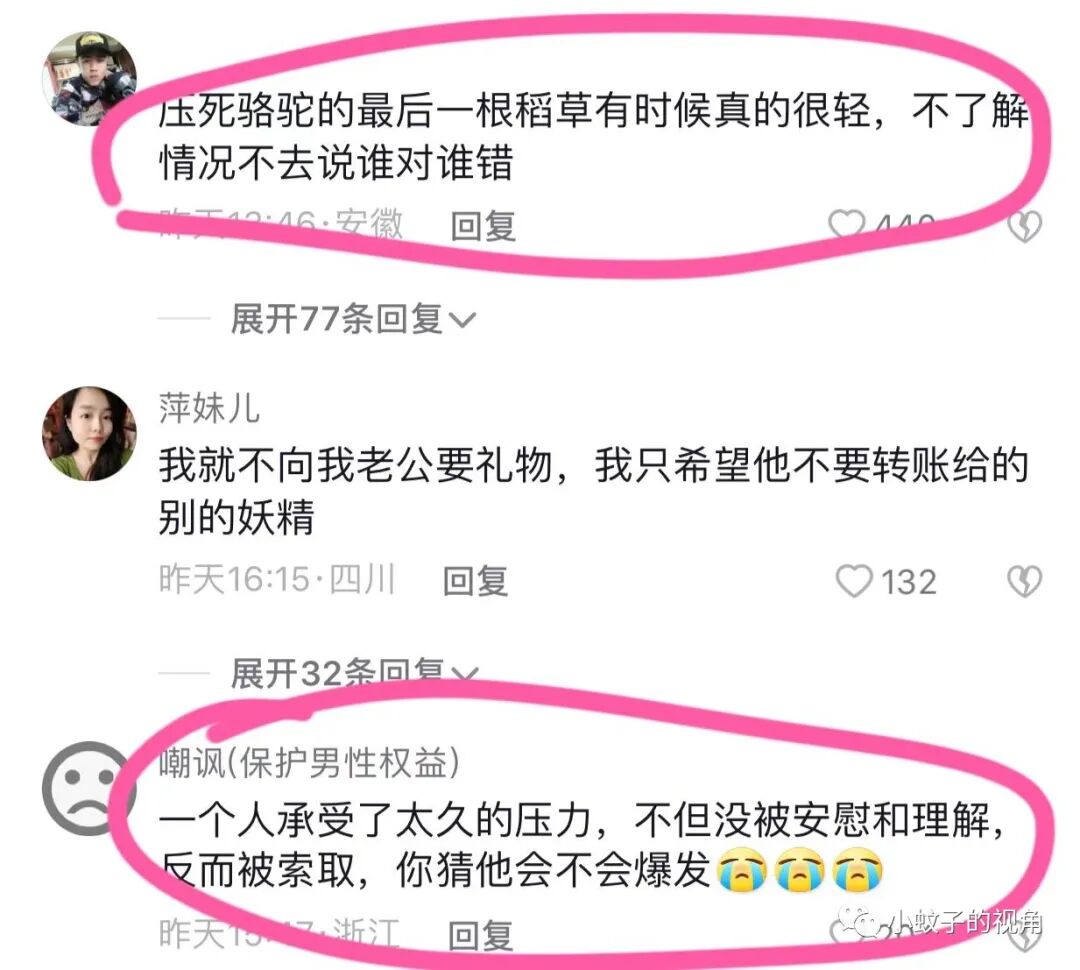View 萍妹儿's avatar photo

(89, 433)
